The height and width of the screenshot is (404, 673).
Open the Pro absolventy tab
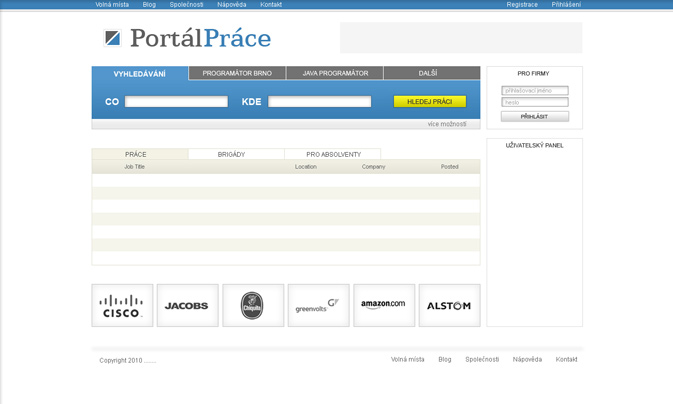333,154
